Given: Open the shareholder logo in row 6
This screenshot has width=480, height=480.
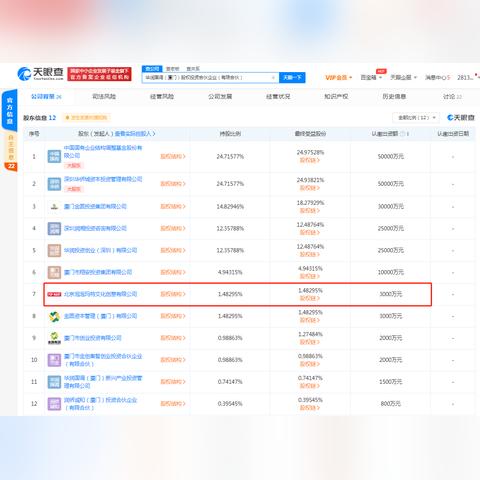Looking at the screenshot, I should (x=54, y=272).
